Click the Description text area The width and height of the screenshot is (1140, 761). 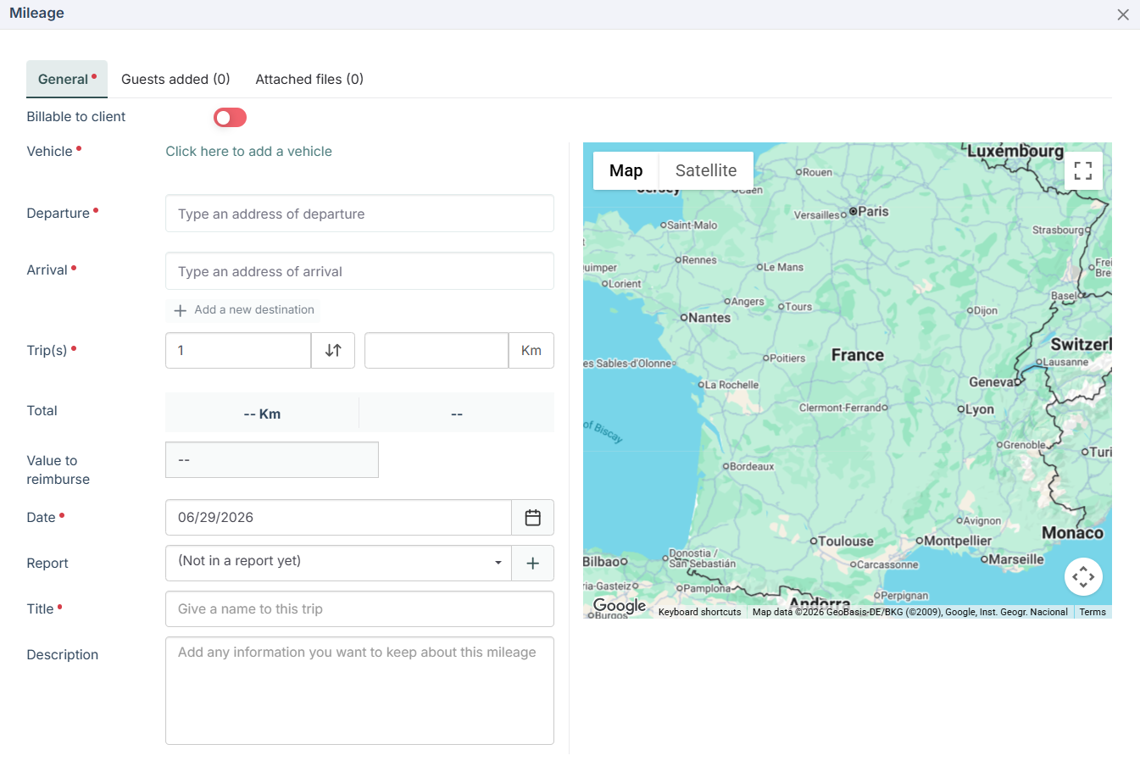[359, 690]
